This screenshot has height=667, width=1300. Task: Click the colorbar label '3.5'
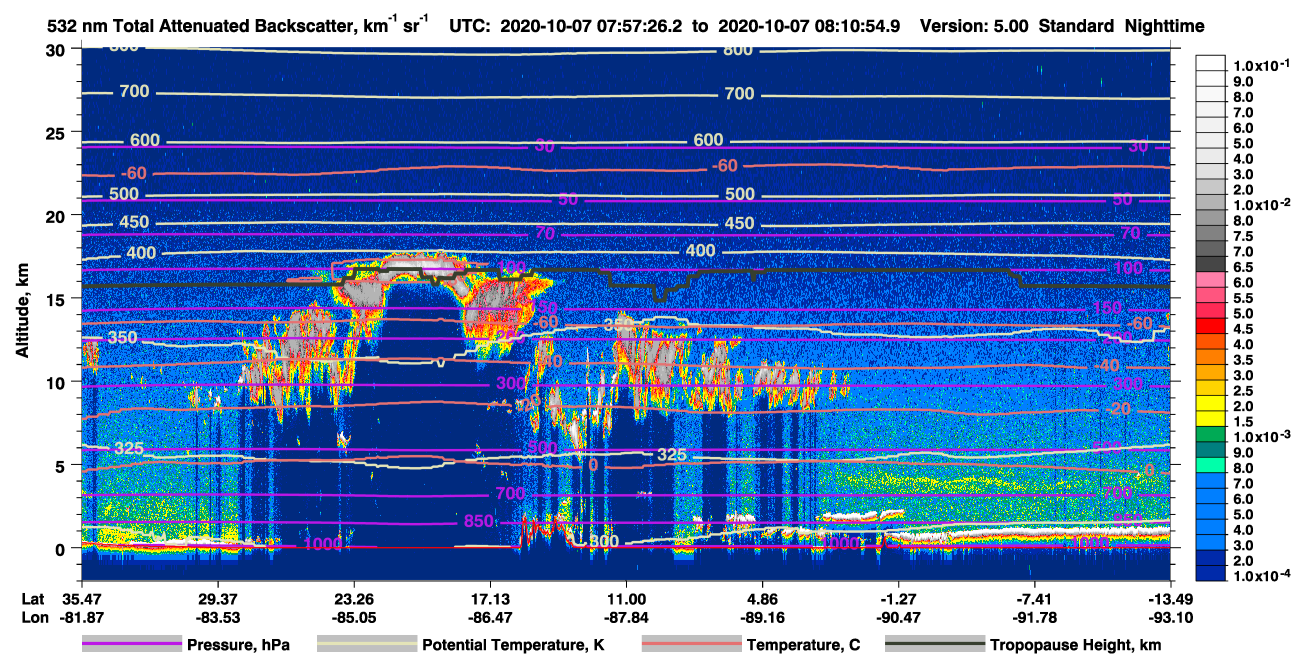tap(1242, 360)
